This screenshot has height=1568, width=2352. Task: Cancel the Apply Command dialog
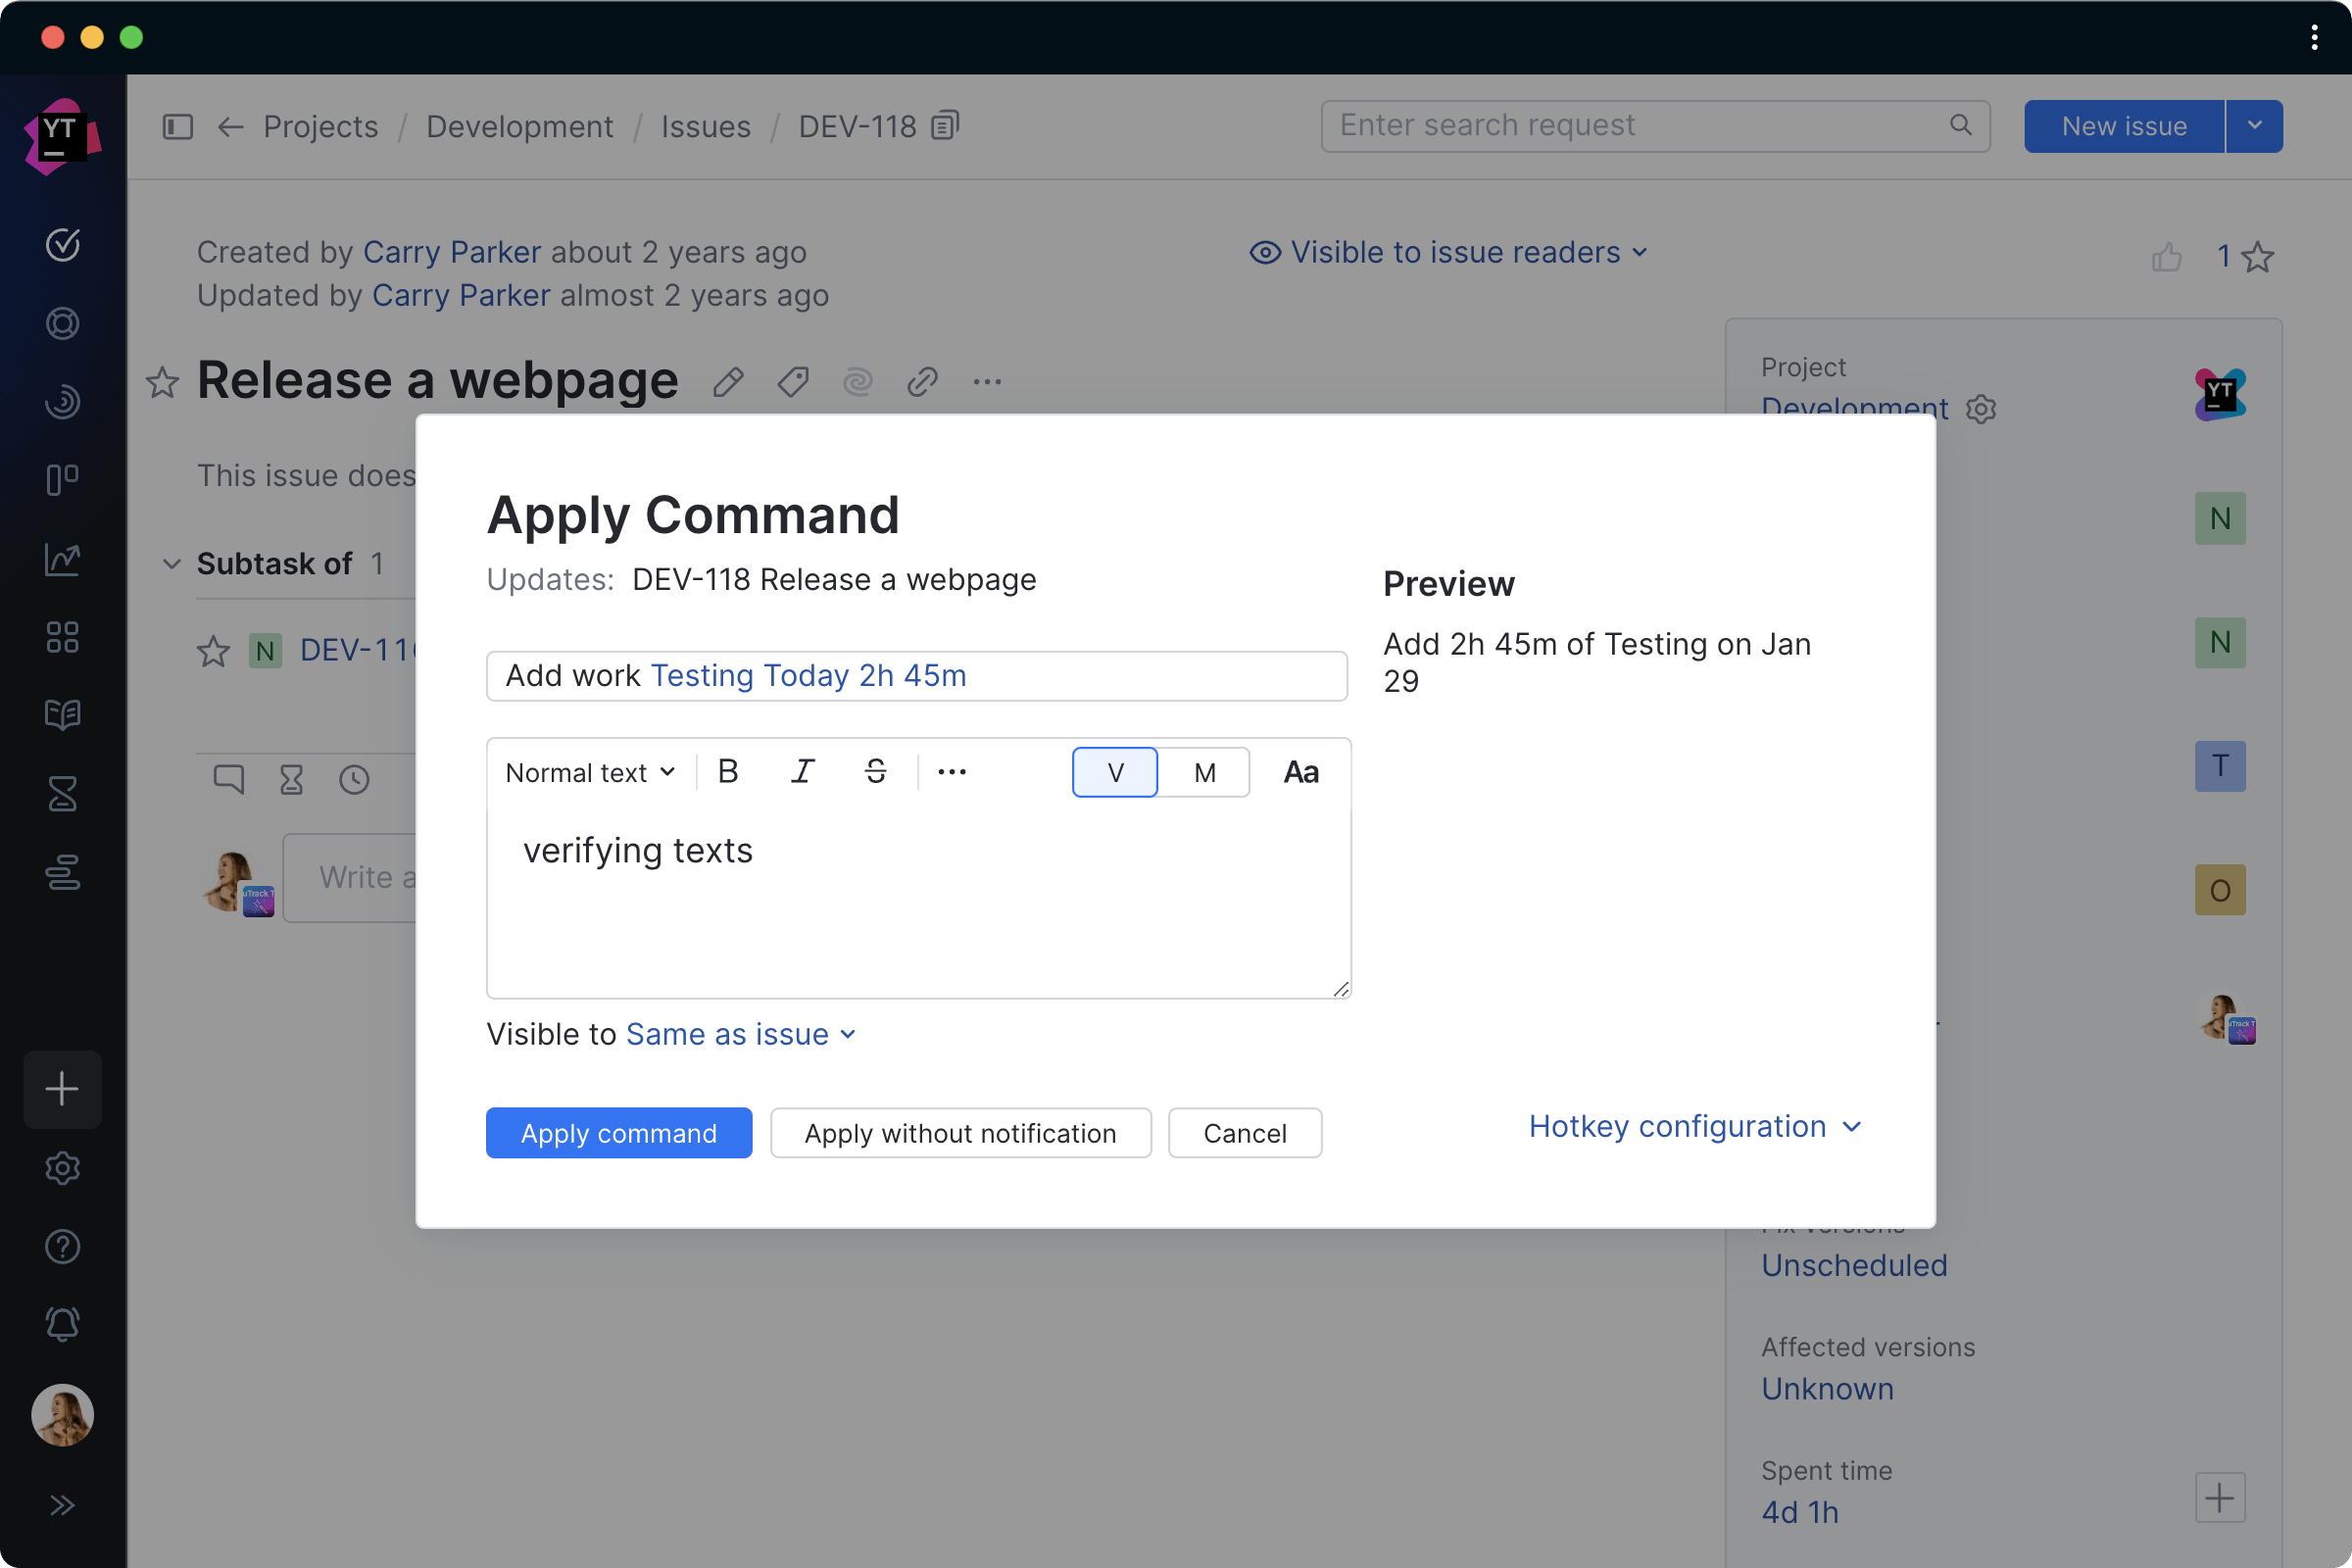pyautogui.click(x=1245, y=1133)
